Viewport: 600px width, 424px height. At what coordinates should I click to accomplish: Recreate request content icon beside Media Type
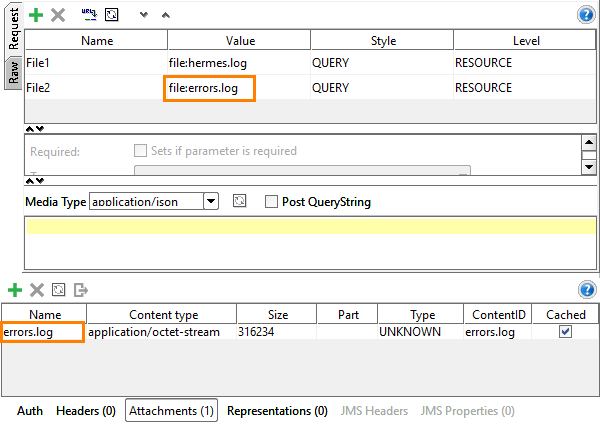240,201
